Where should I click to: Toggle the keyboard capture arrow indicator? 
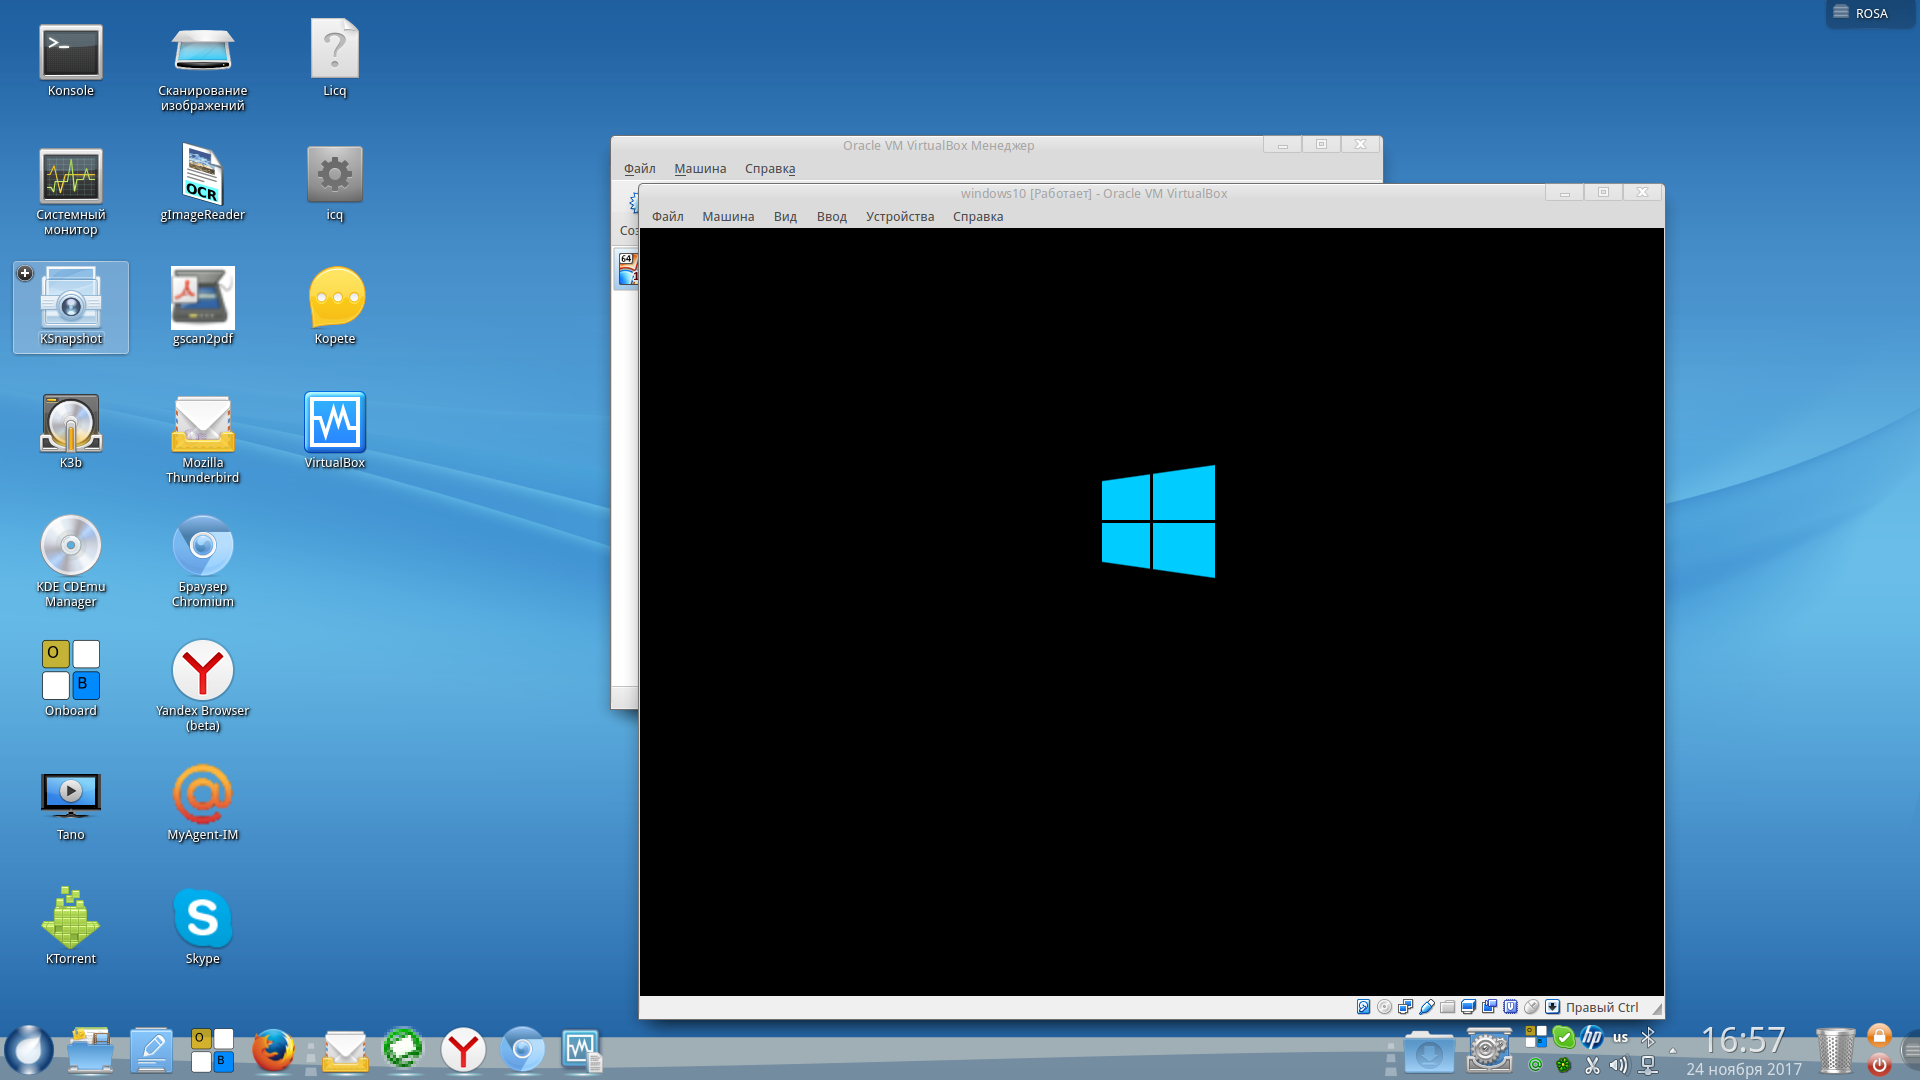click(x=1552, y=1007)
